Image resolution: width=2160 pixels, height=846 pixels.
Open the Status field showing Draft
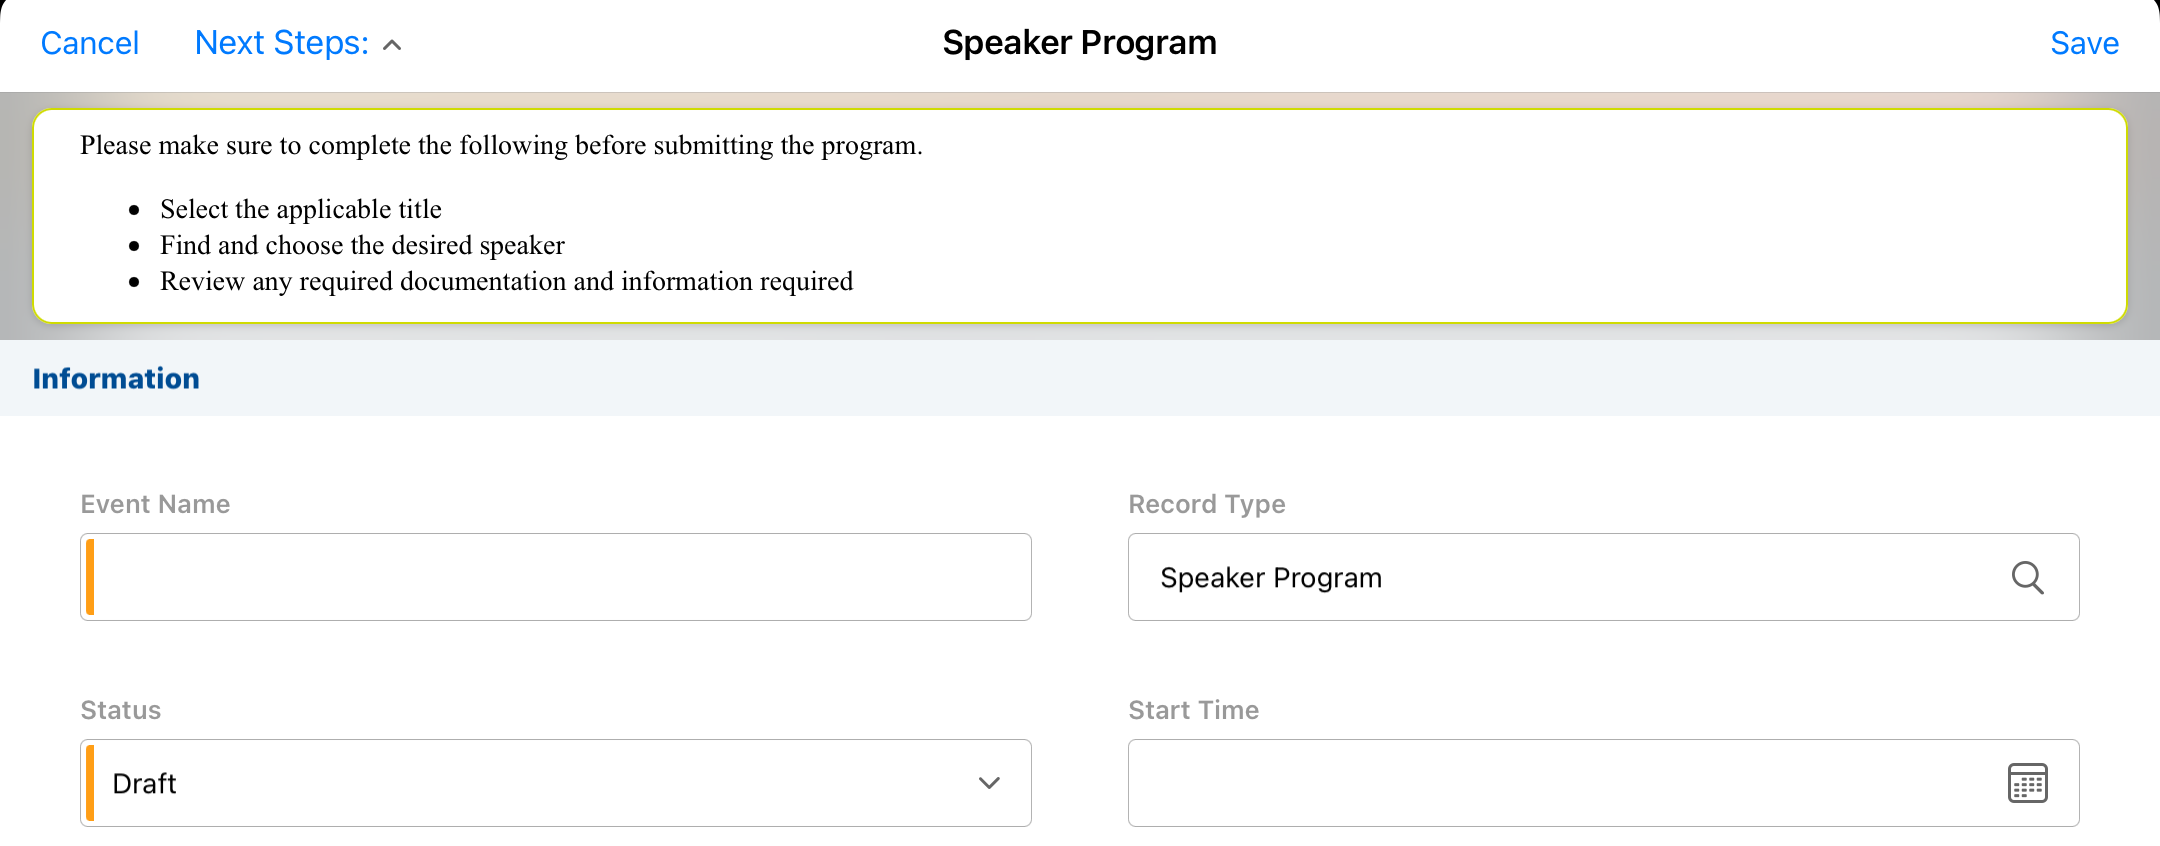point(540,783)
